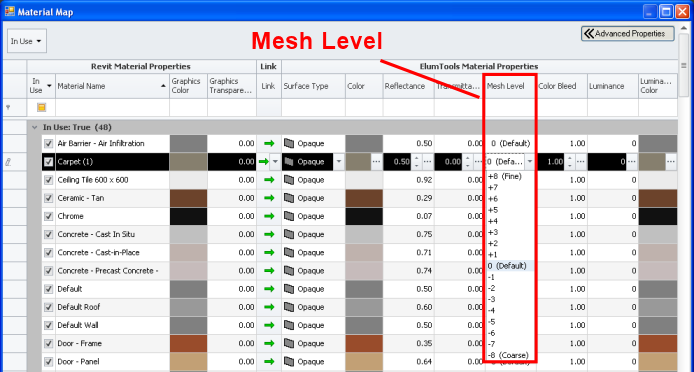Screen dimensions: 694x372
Task: Uncheck the Ceiling Tile 600 x 600 checkbox
Action: [x=49, y=180]
